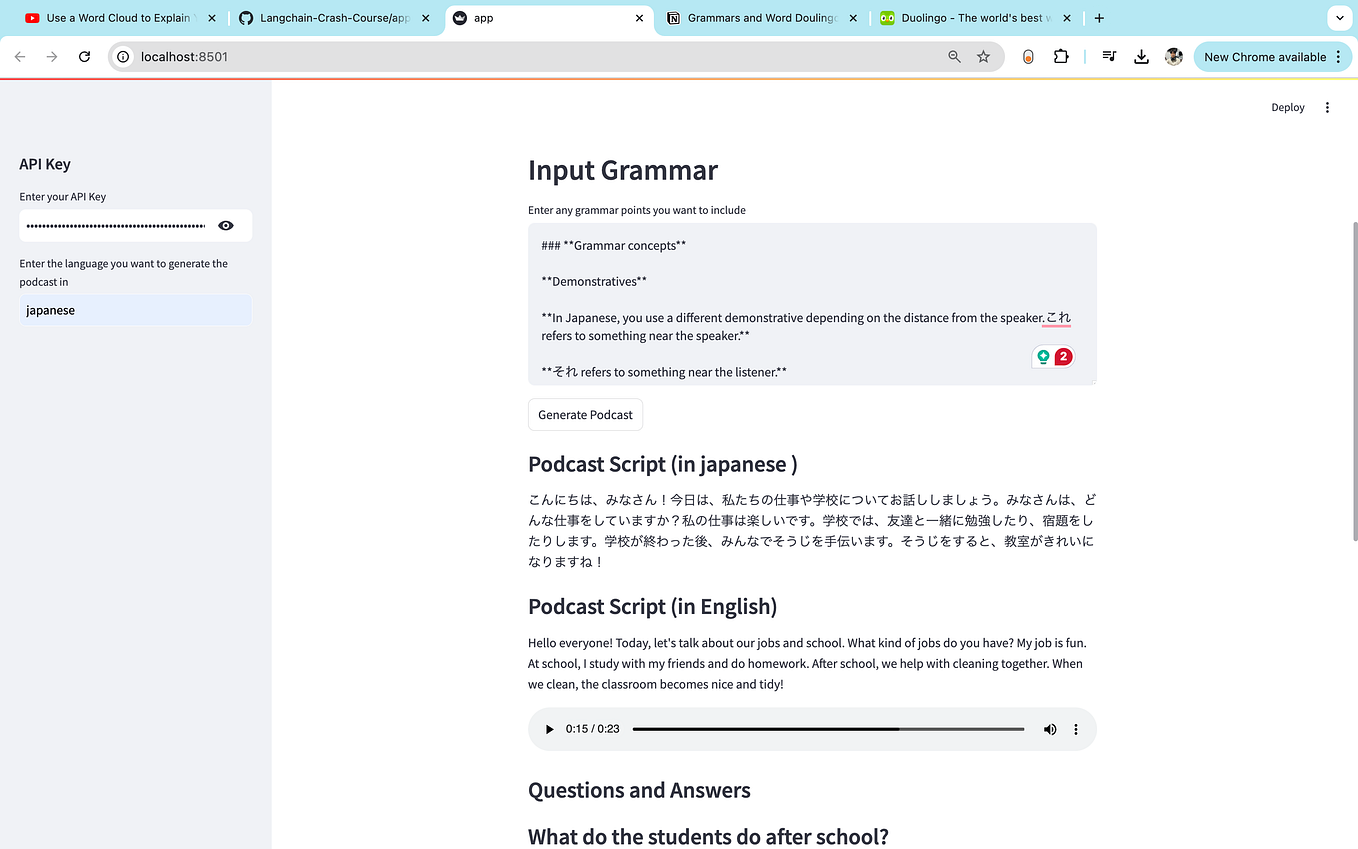Open the tab search chevron at top right
The width and height of the screenshot is (1358, 849).
click(x=1339, y=17)
